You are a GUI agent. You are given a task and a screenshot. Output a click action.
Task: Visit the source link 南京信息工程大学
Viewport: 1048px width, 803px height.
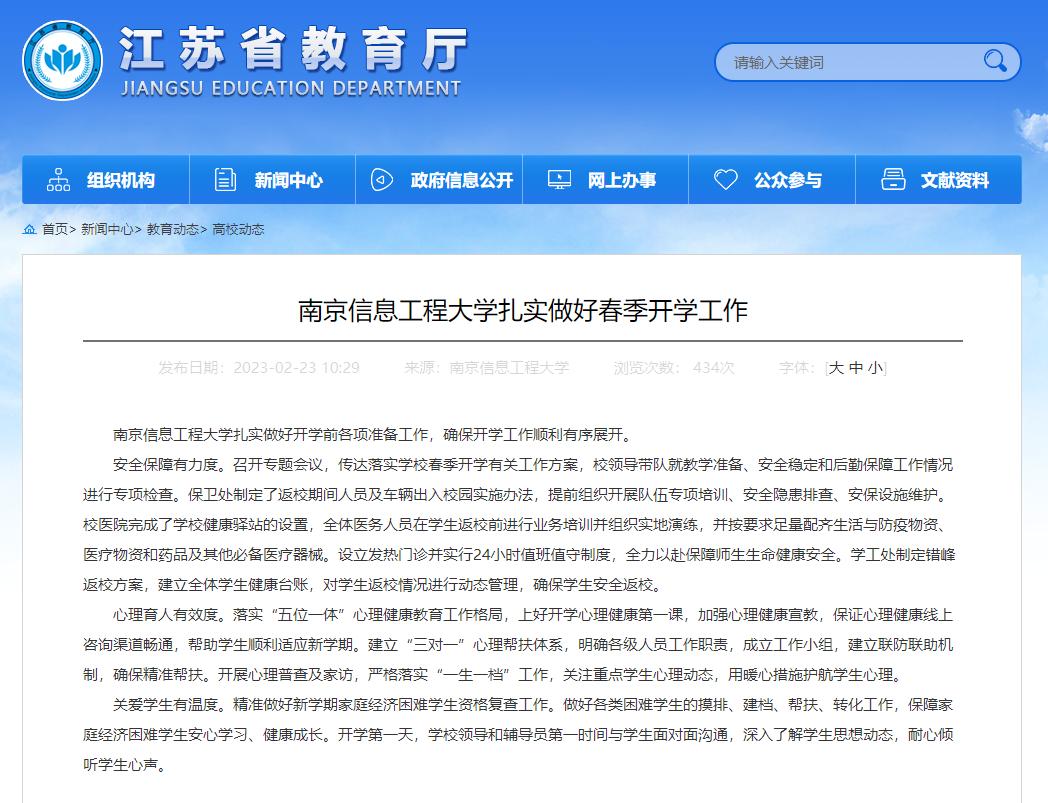511,368
